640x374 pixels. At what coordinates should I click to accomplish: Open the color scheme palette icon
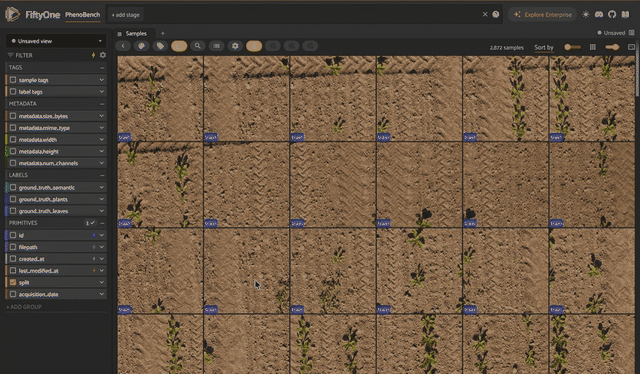coord(141,46)
